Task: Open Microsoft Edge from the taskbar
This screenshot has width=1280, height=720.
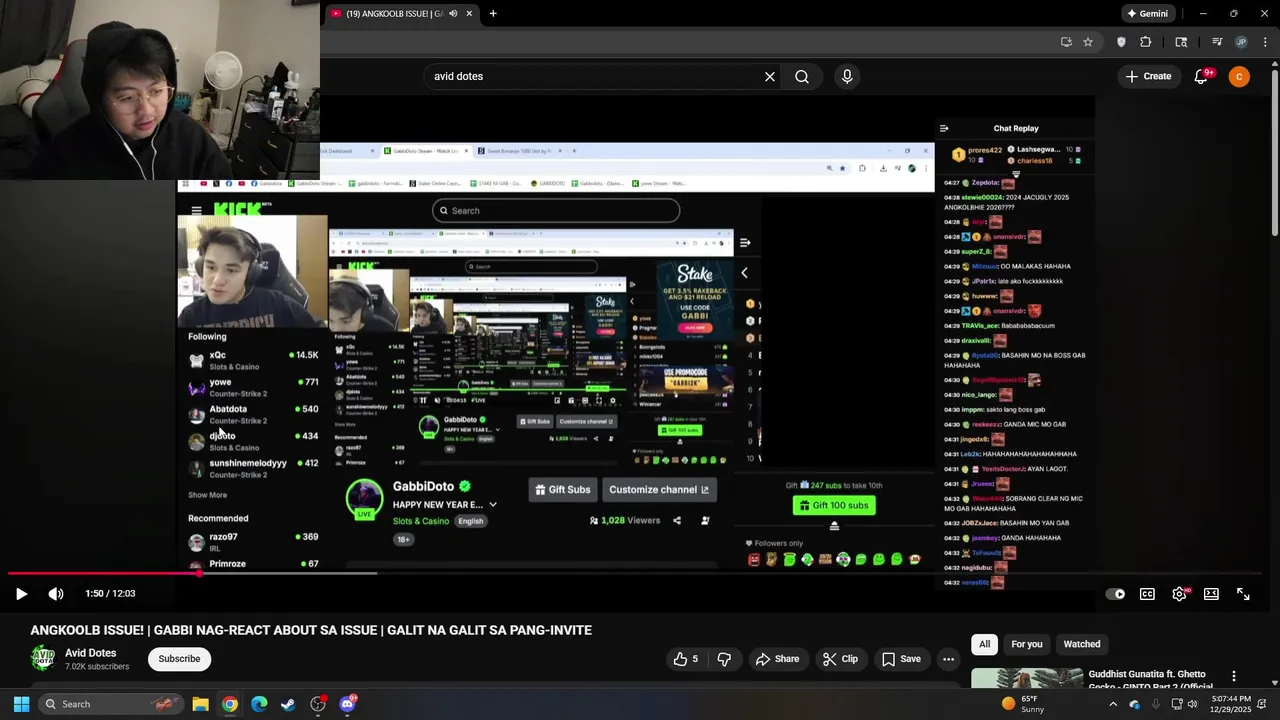Action: [259, 704]
